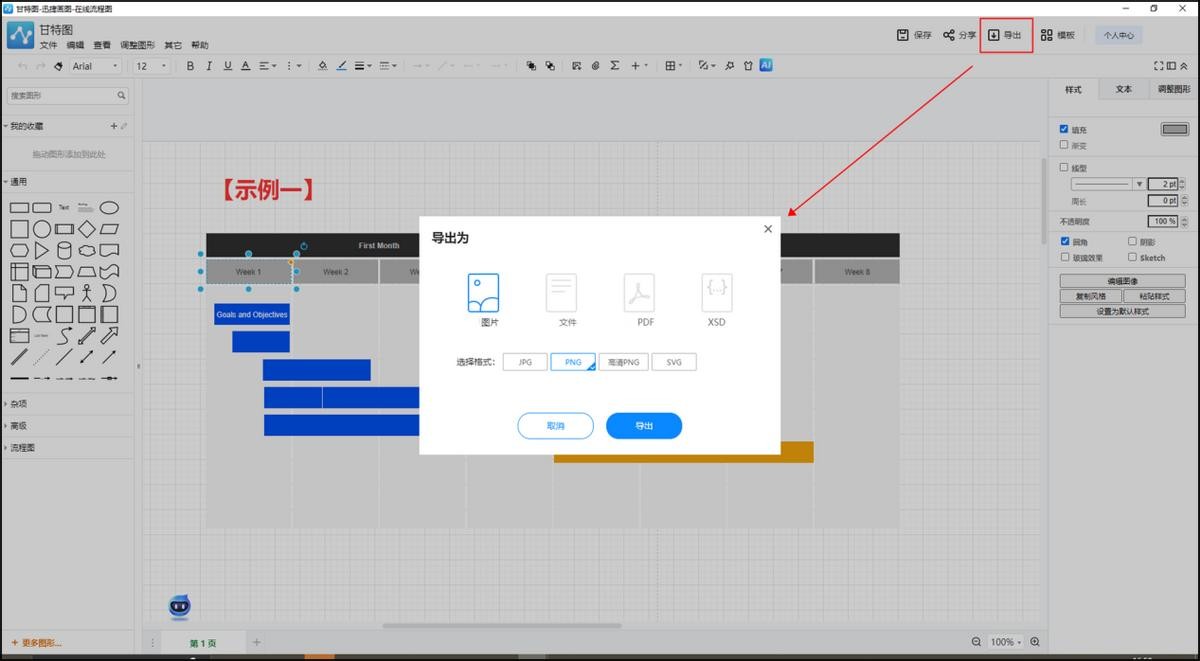
Task: Open the 100% zoom level dropdown
Action: 1005,642
